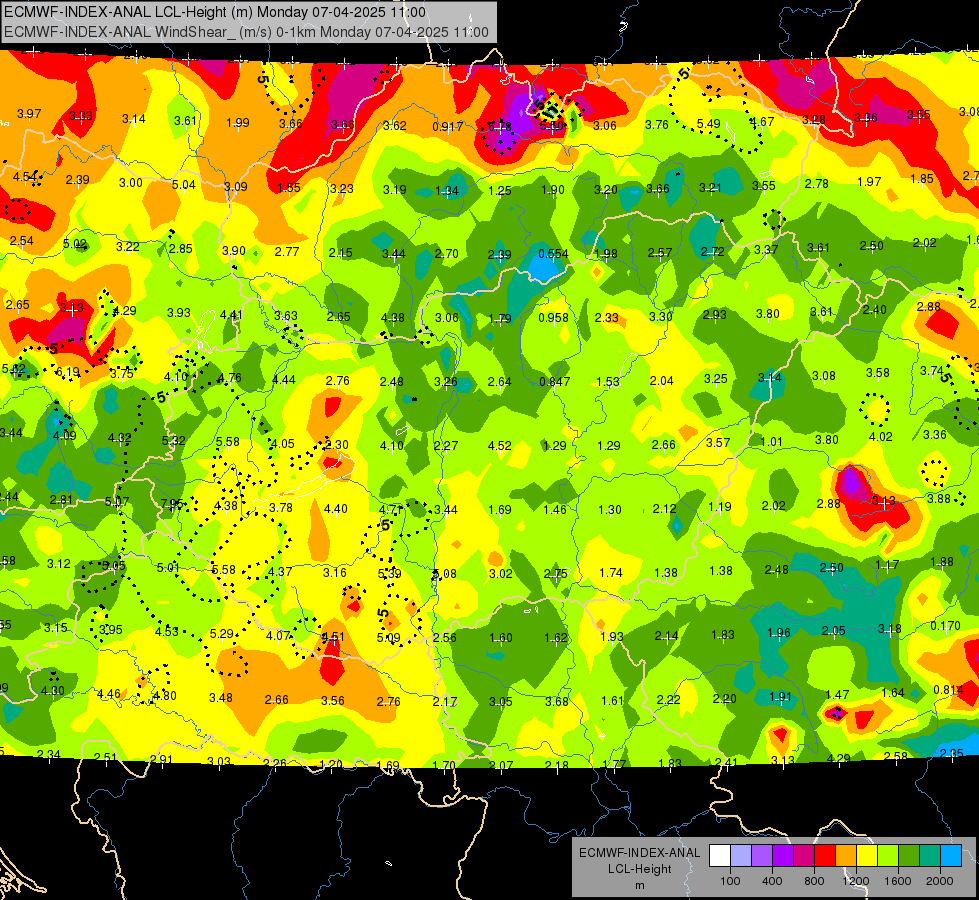
Task: Click the lime green legend swatch
Action: point(888,856)
